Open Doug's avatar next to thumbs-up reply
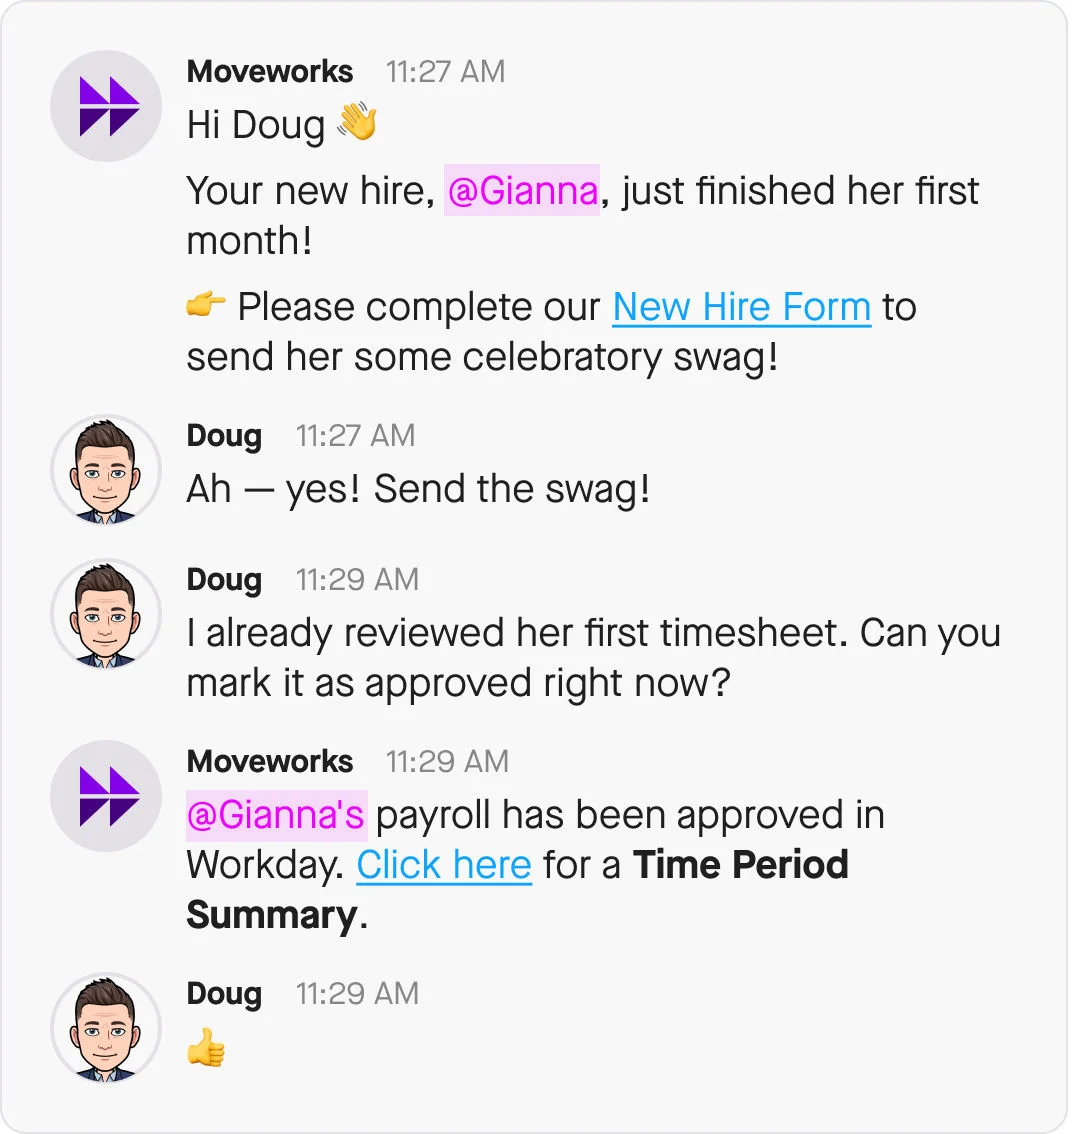The image size is (1072, 1134). (x=106, y=1028)
